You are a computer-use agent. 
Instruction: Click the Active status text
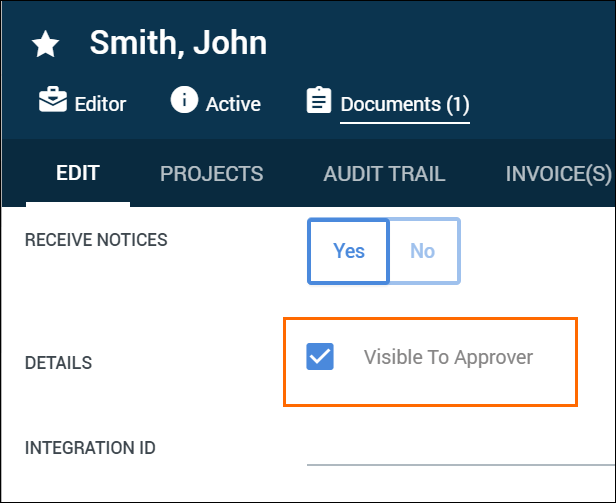click(233, 105)
